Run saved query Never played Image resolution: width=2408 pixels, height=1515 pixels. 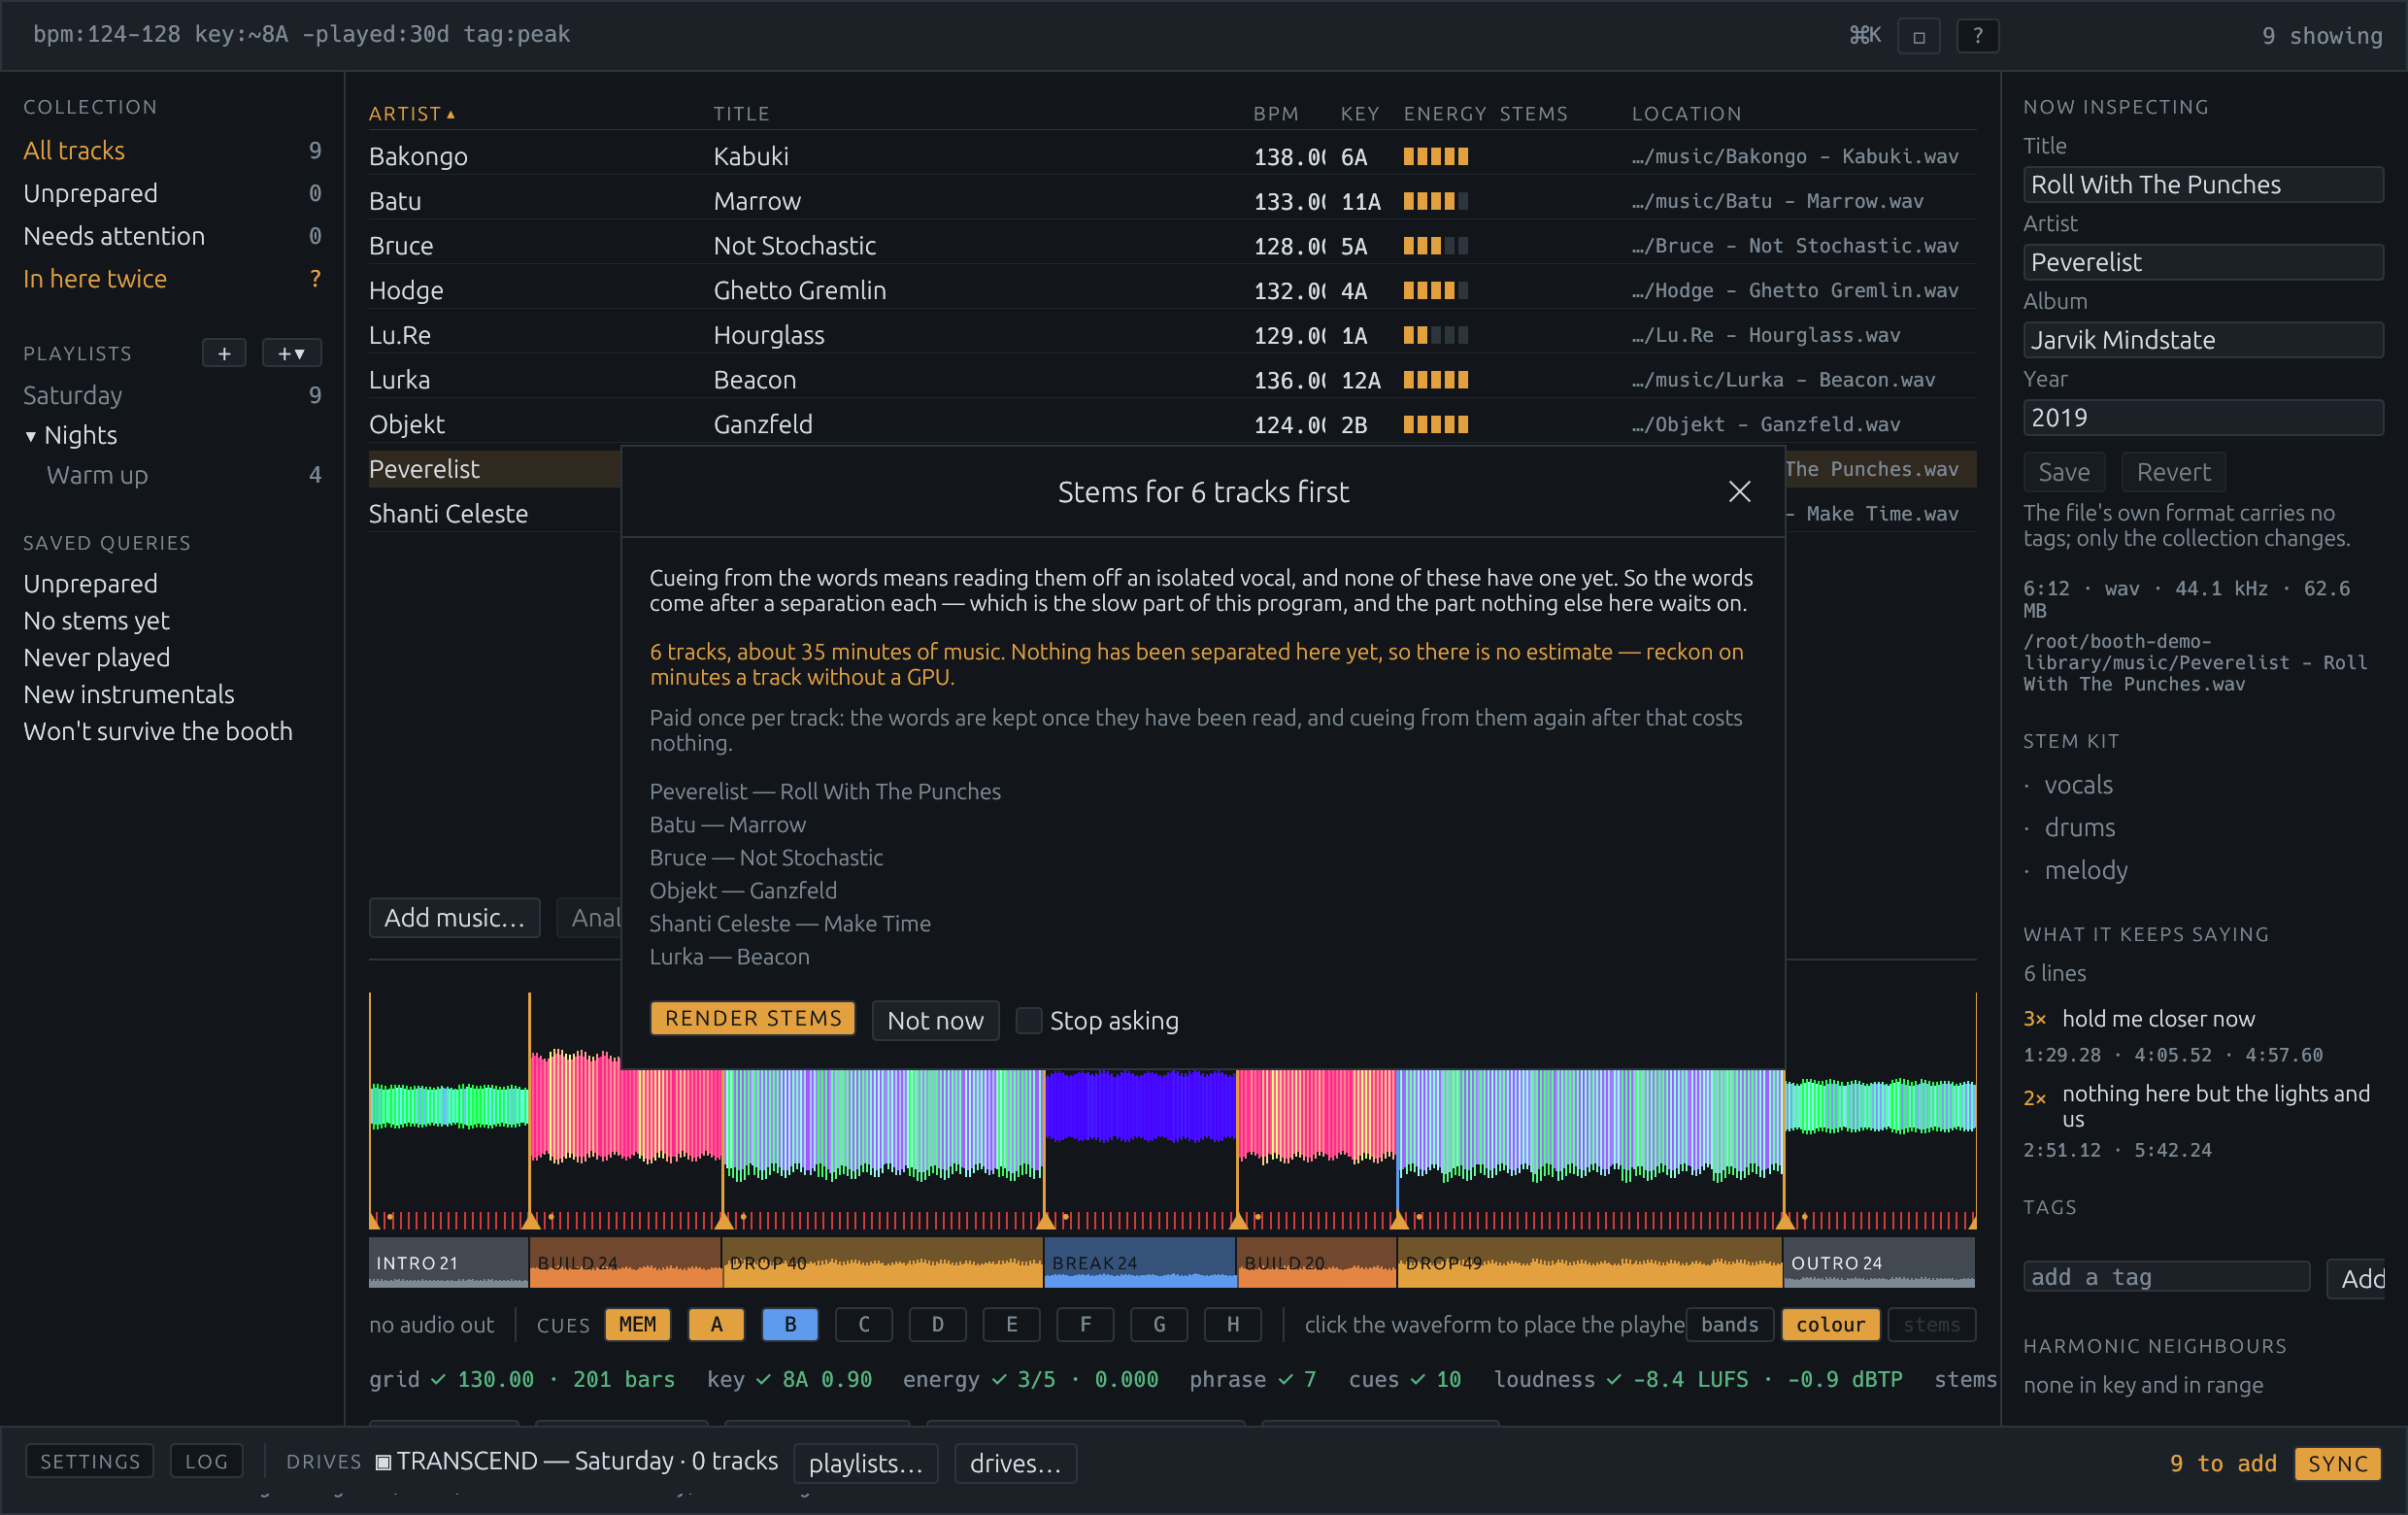point(96,658)
